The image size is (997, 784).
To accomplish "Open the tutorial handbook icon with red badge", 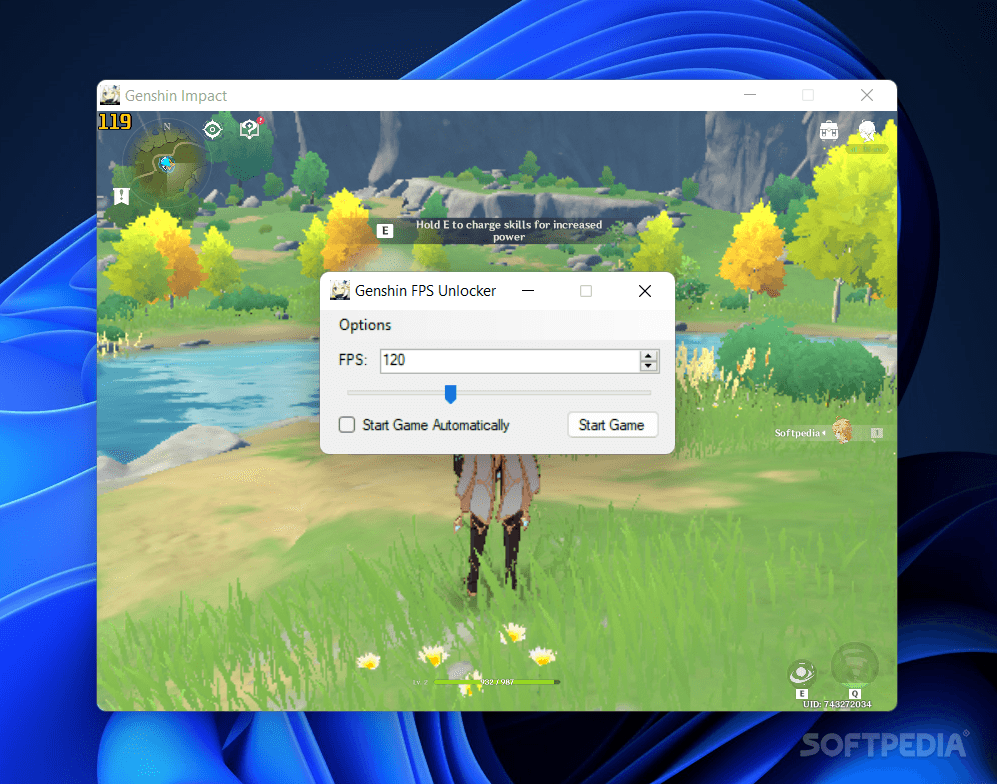I will point(251,128).
